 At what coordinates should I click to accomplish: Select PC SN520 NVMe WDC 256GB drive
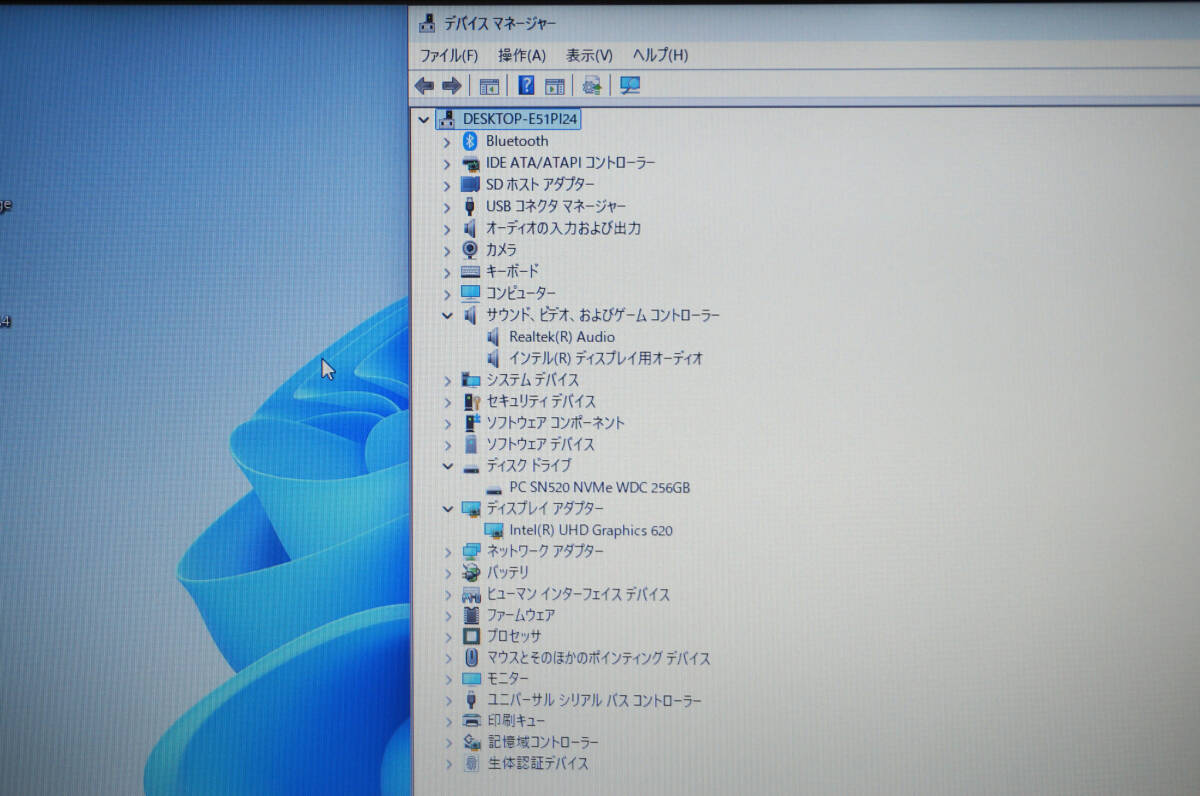[599, 488]
